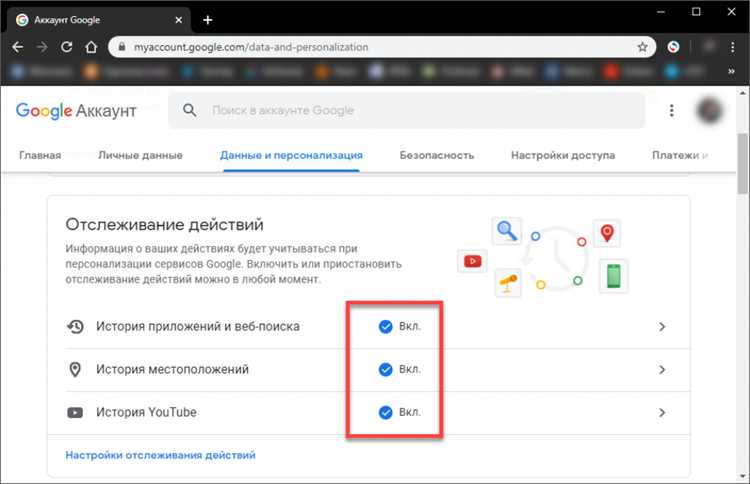Open a new browser tab
The image size is (750, 484).
pos(208,20)
